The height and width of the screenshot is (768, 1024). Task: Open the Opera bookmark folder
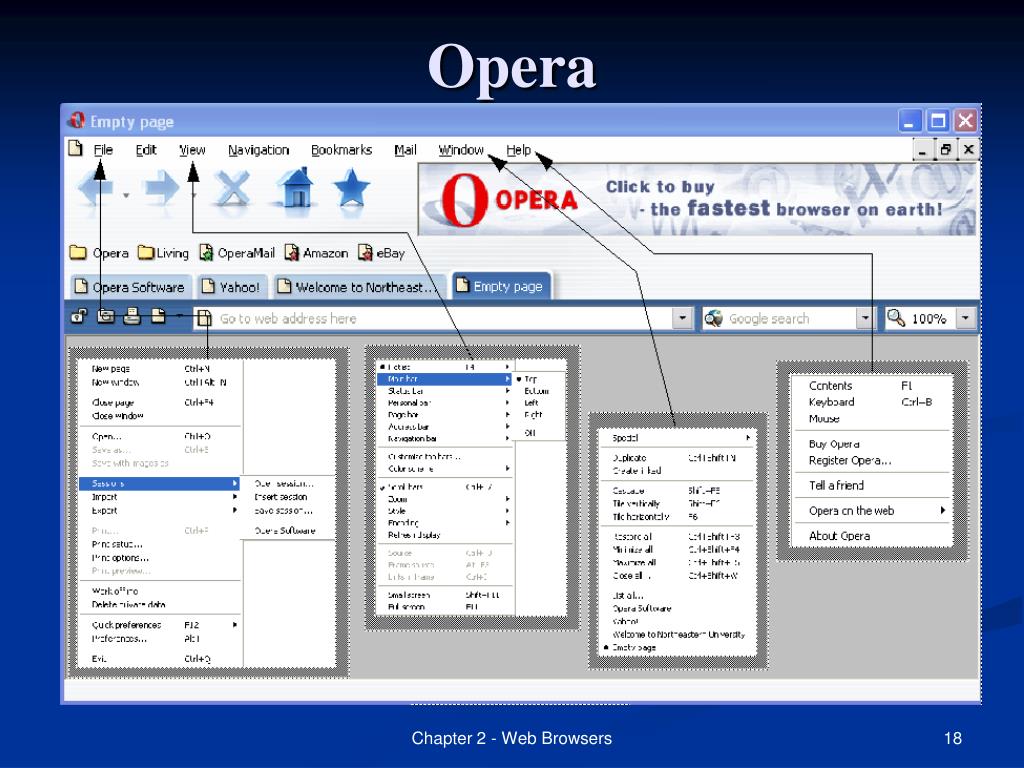99,253
